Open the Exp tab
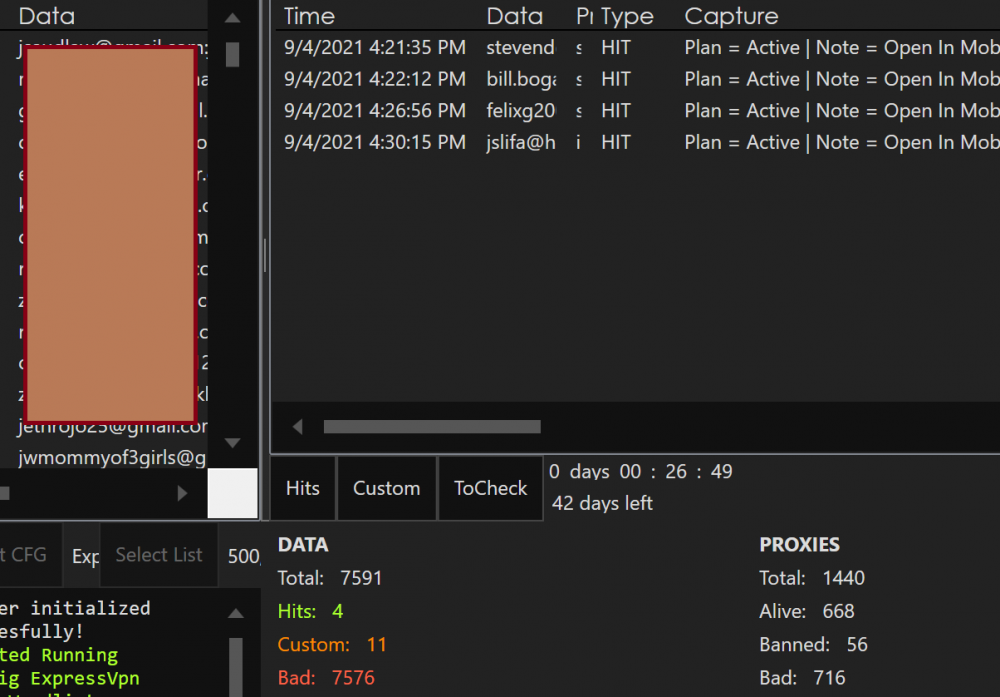Image resolution: width=1000 pixels, height=697 pixels. coord(85,556)
